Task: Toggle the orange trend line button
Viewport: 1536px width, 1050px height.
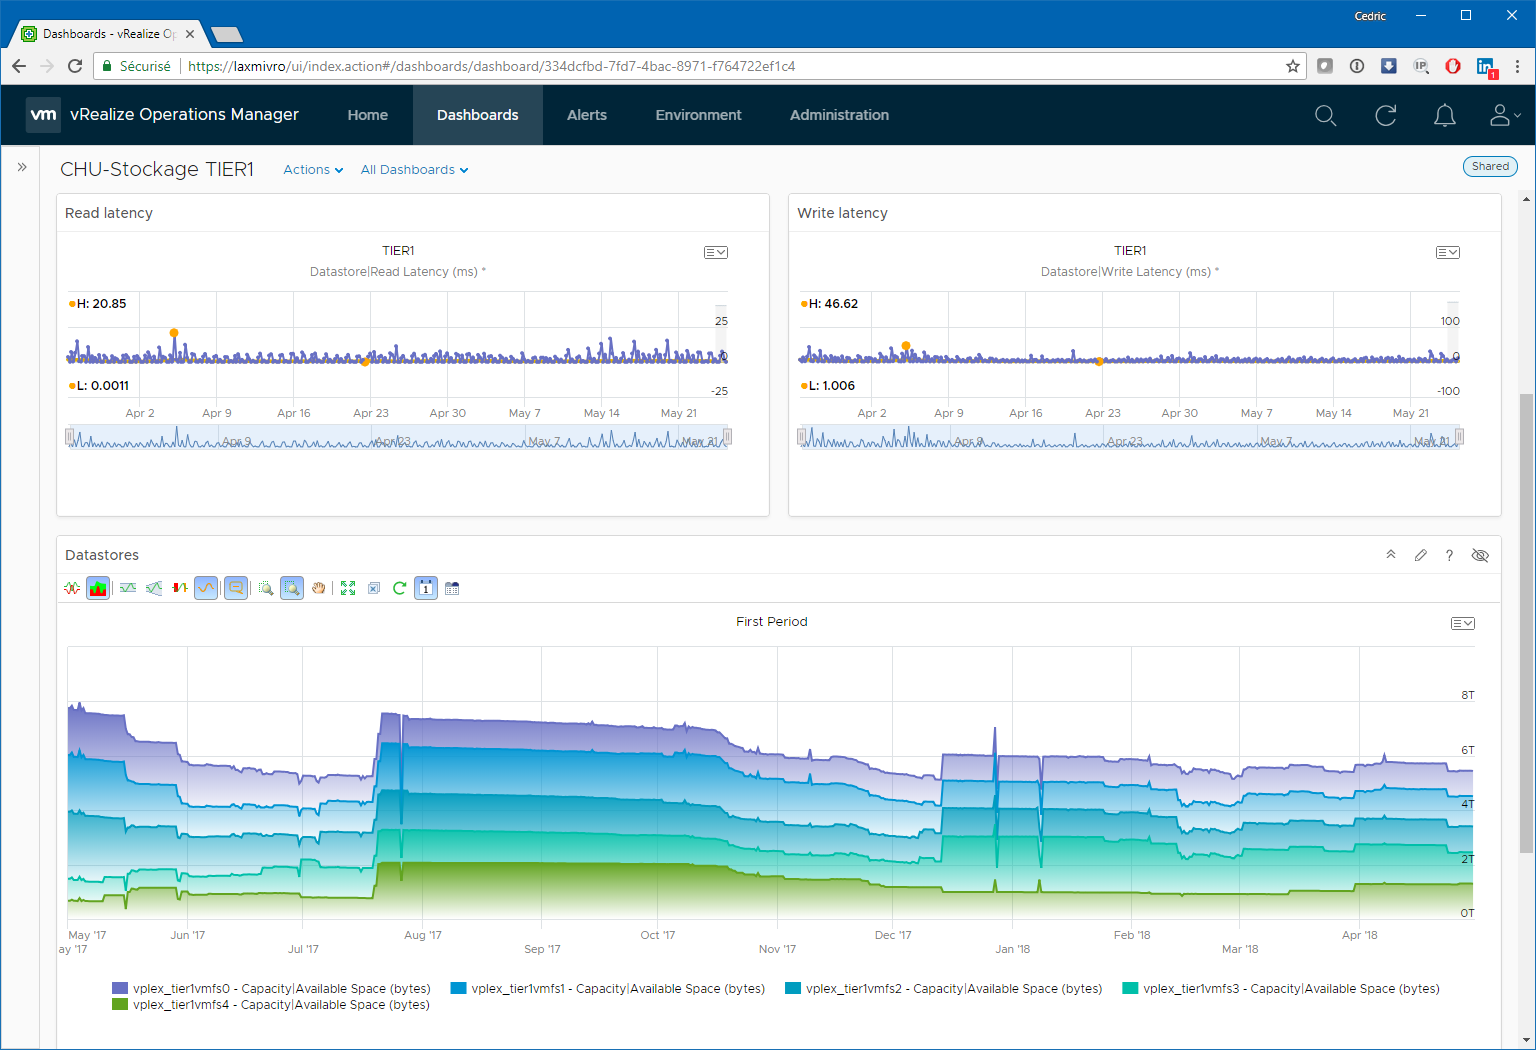Action: tap(206, 588)
